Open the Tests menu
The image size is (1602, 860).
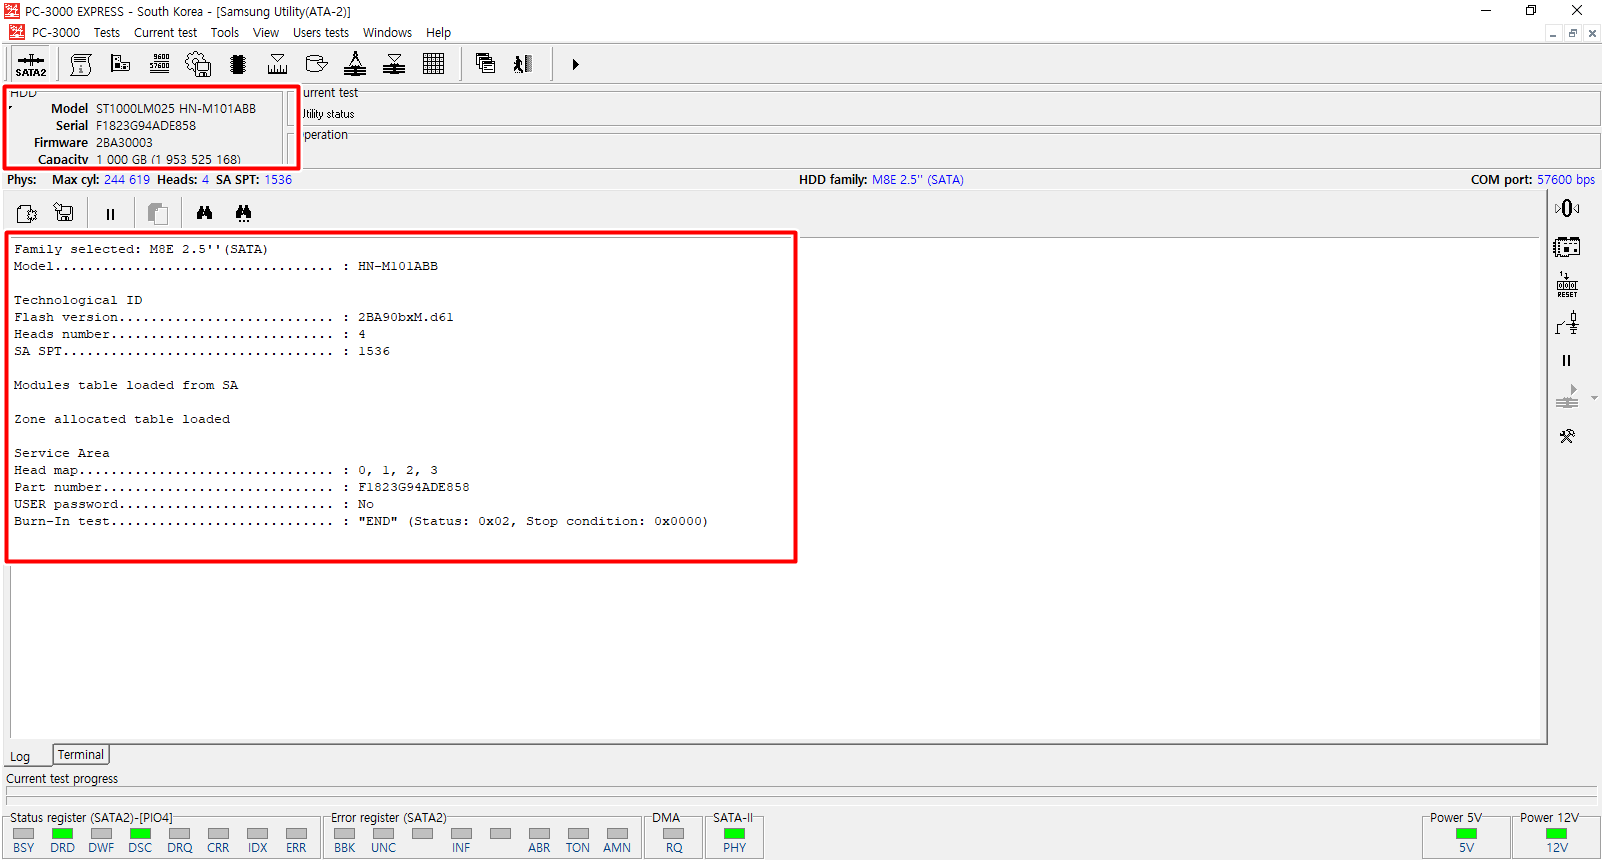coord(107,32)
